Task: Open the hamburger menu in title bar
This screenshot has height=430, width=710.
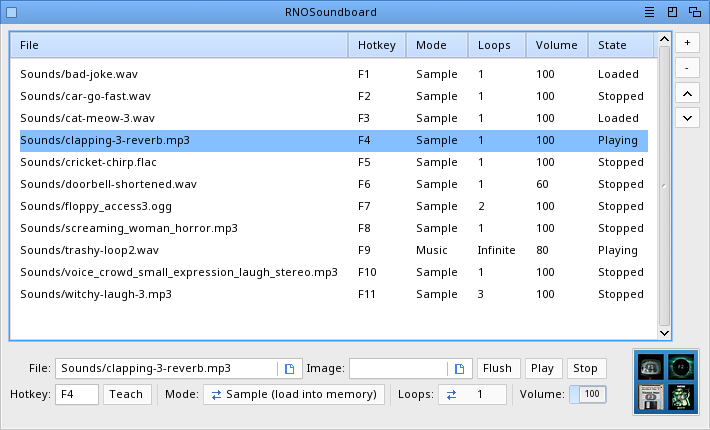Action: [649, 12]
